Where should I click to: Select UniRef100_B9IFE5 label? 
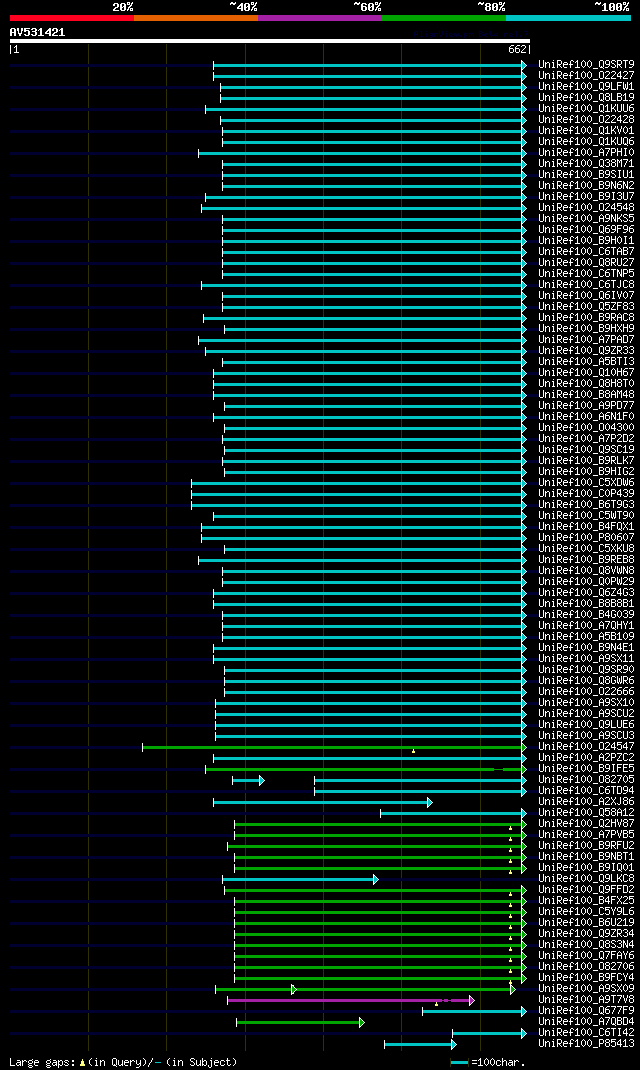pos(586,768)
